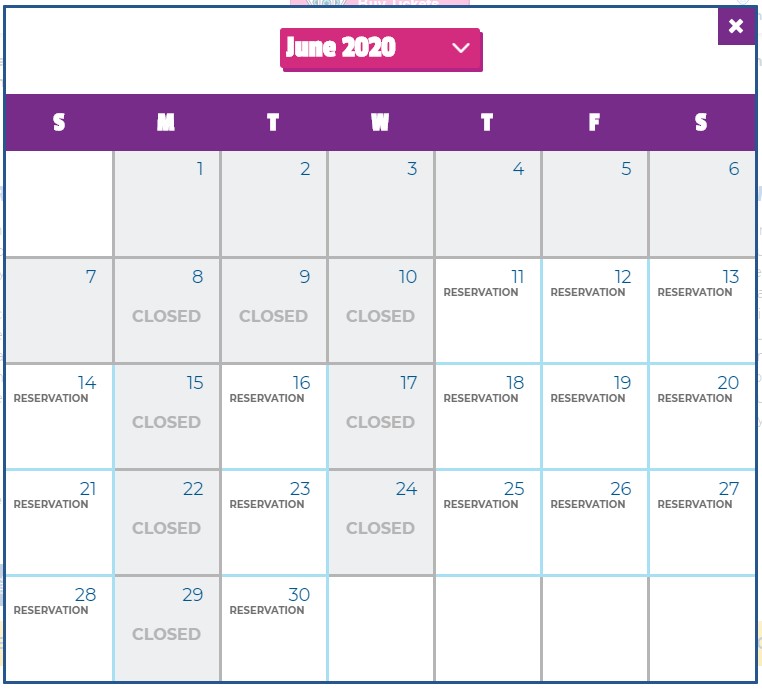The width and height of the screenshot is (762, 689).
Task: Pick June 20 reservation day
Action: pyautogui.click(x=702, y=416)
